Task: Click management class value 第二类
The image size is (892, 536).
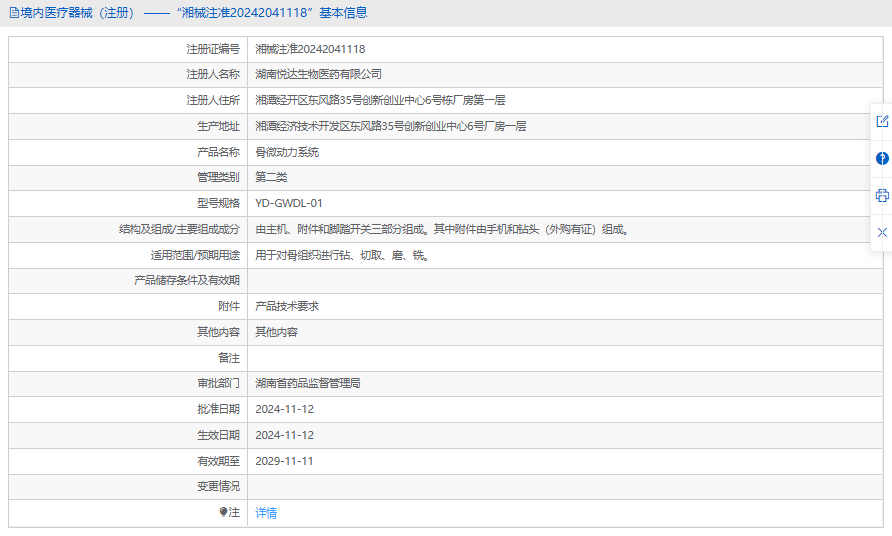Action: point(271,177)
